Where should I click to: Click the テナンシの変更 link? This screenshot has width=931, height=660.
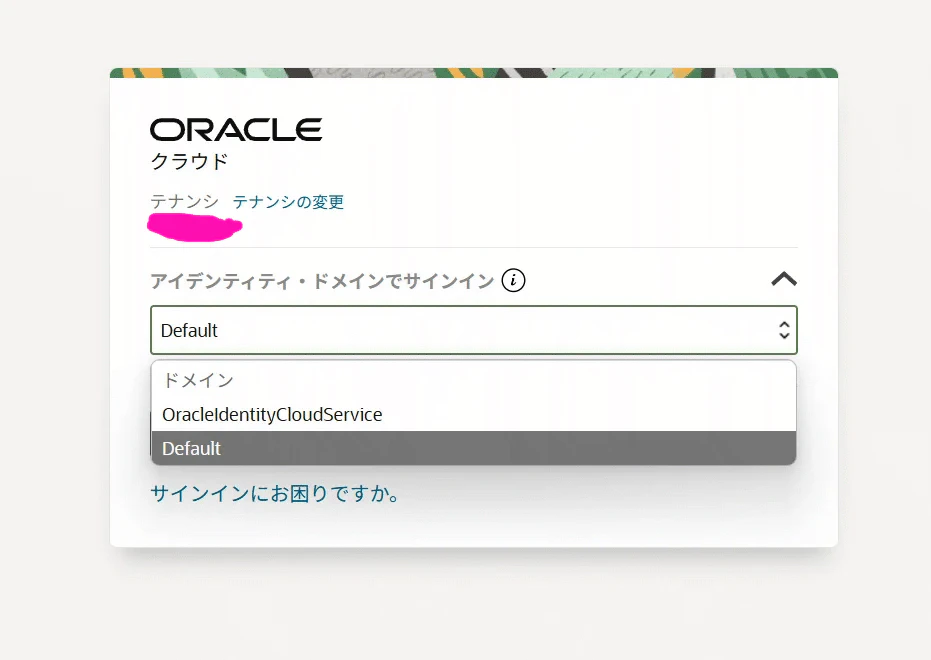(288, 202)
